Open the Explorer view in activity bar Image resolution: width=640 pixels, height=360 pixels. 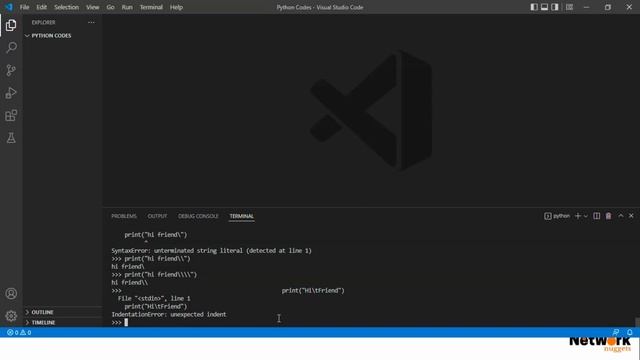tap(11, 25)
